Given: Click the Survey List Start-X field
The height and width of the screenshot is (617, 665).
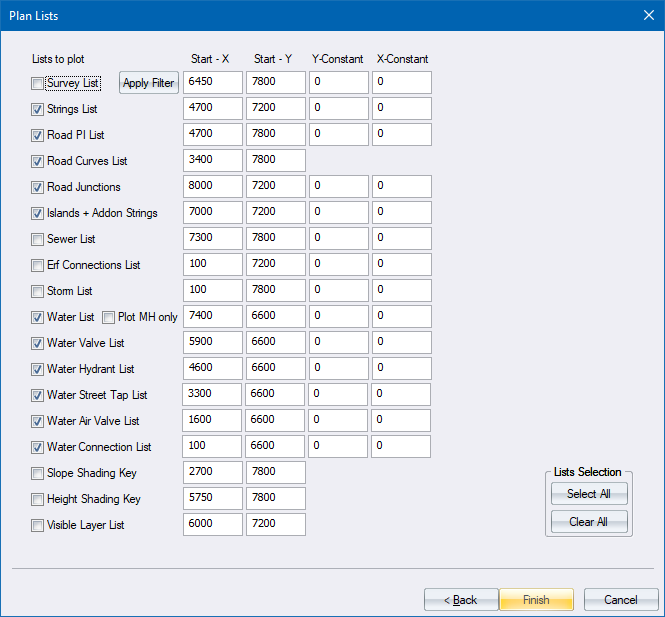Looking at the screenshot, I should pos(213,82).
